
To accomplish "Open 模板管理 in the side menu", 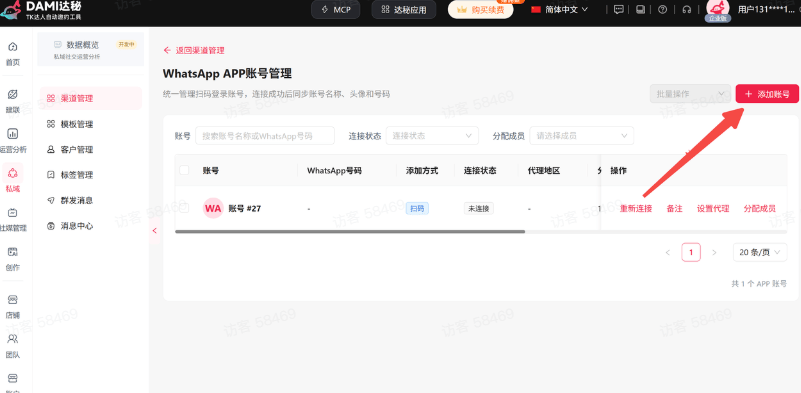I will [x=90, y=124].
